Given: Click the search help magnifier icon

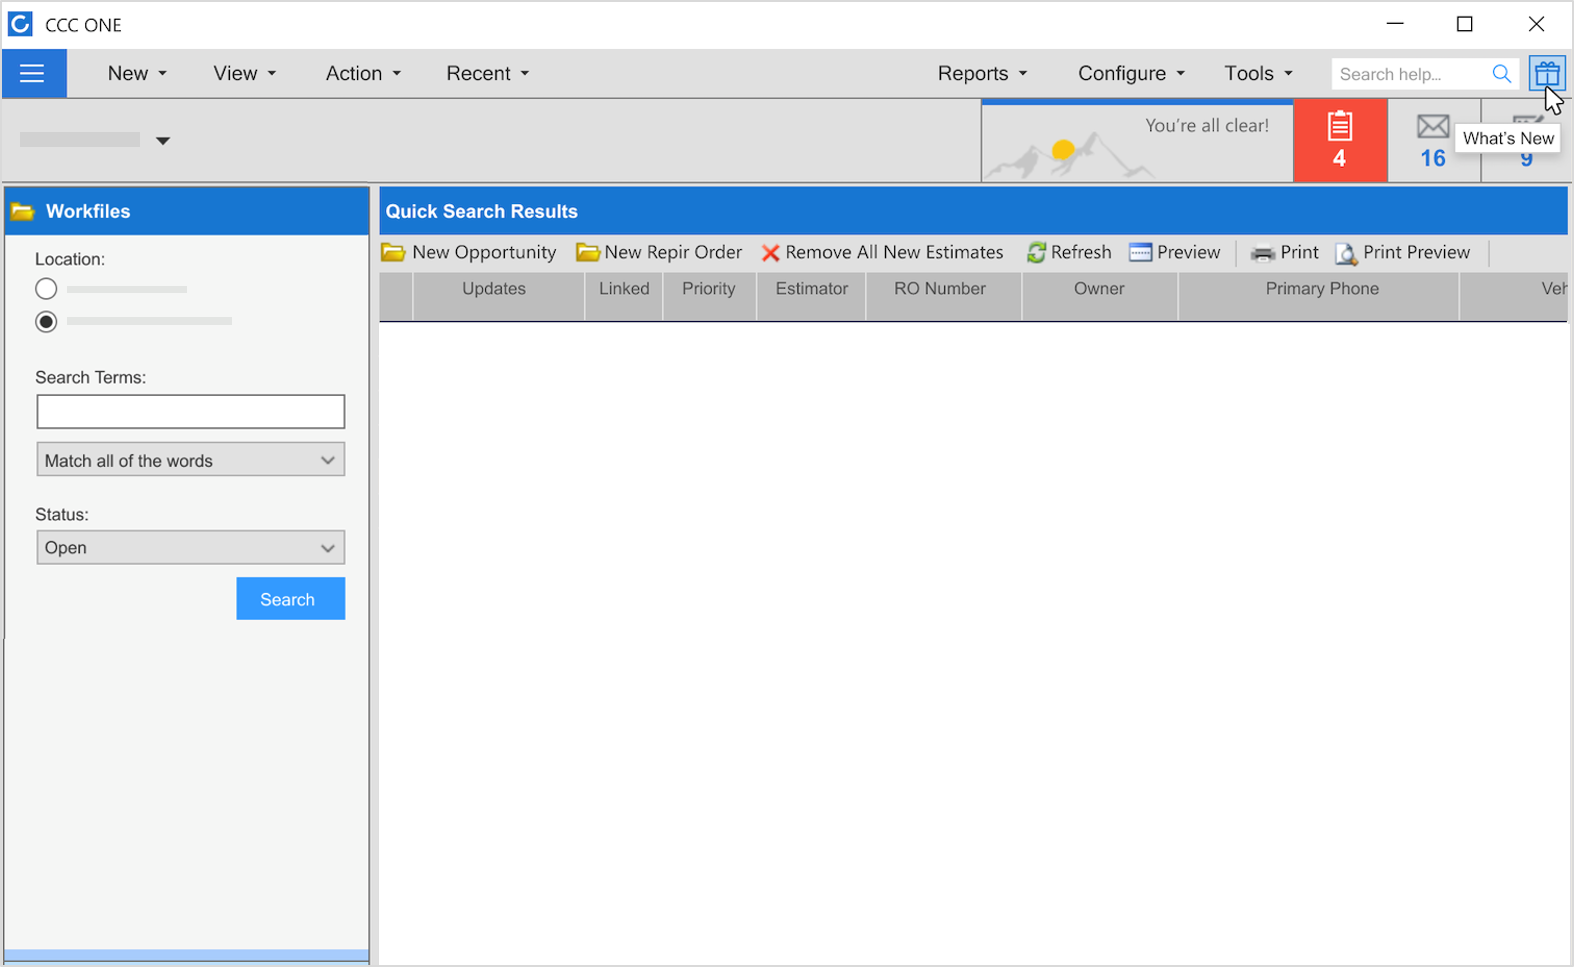Looking at the screenshot, I should 1501,74.
